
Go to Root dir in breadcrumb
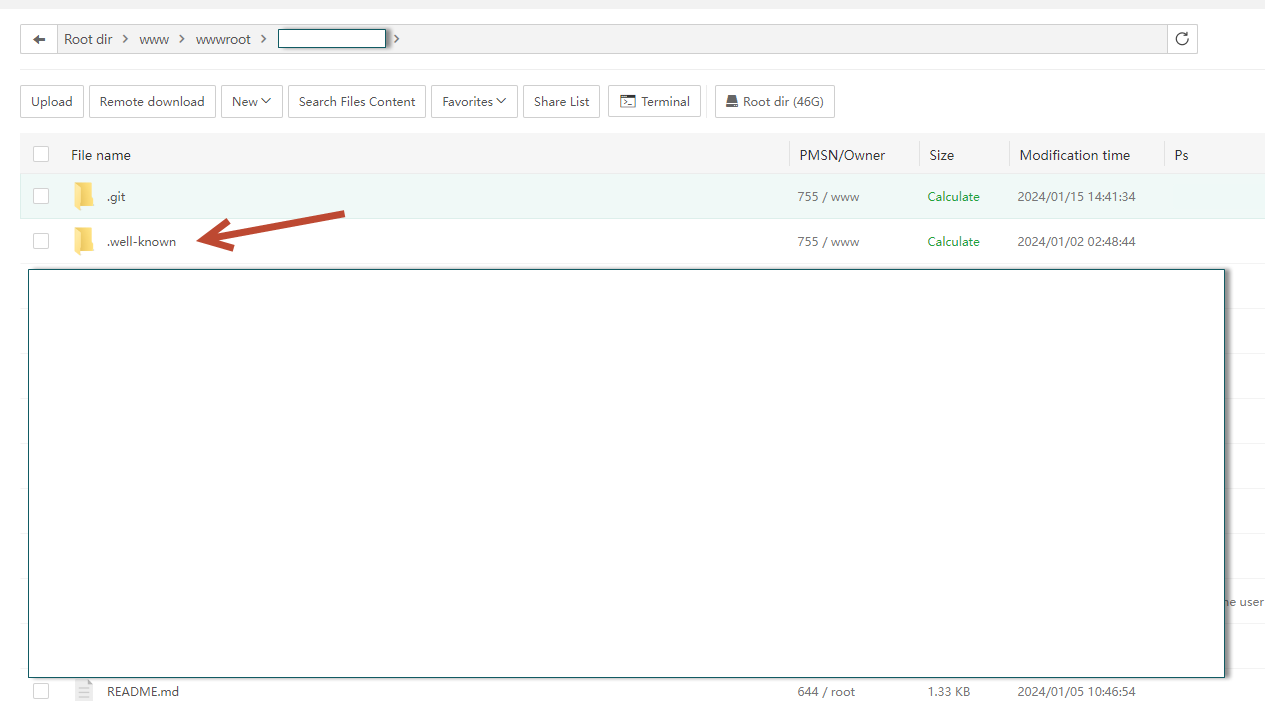click(x=88, y=40)
